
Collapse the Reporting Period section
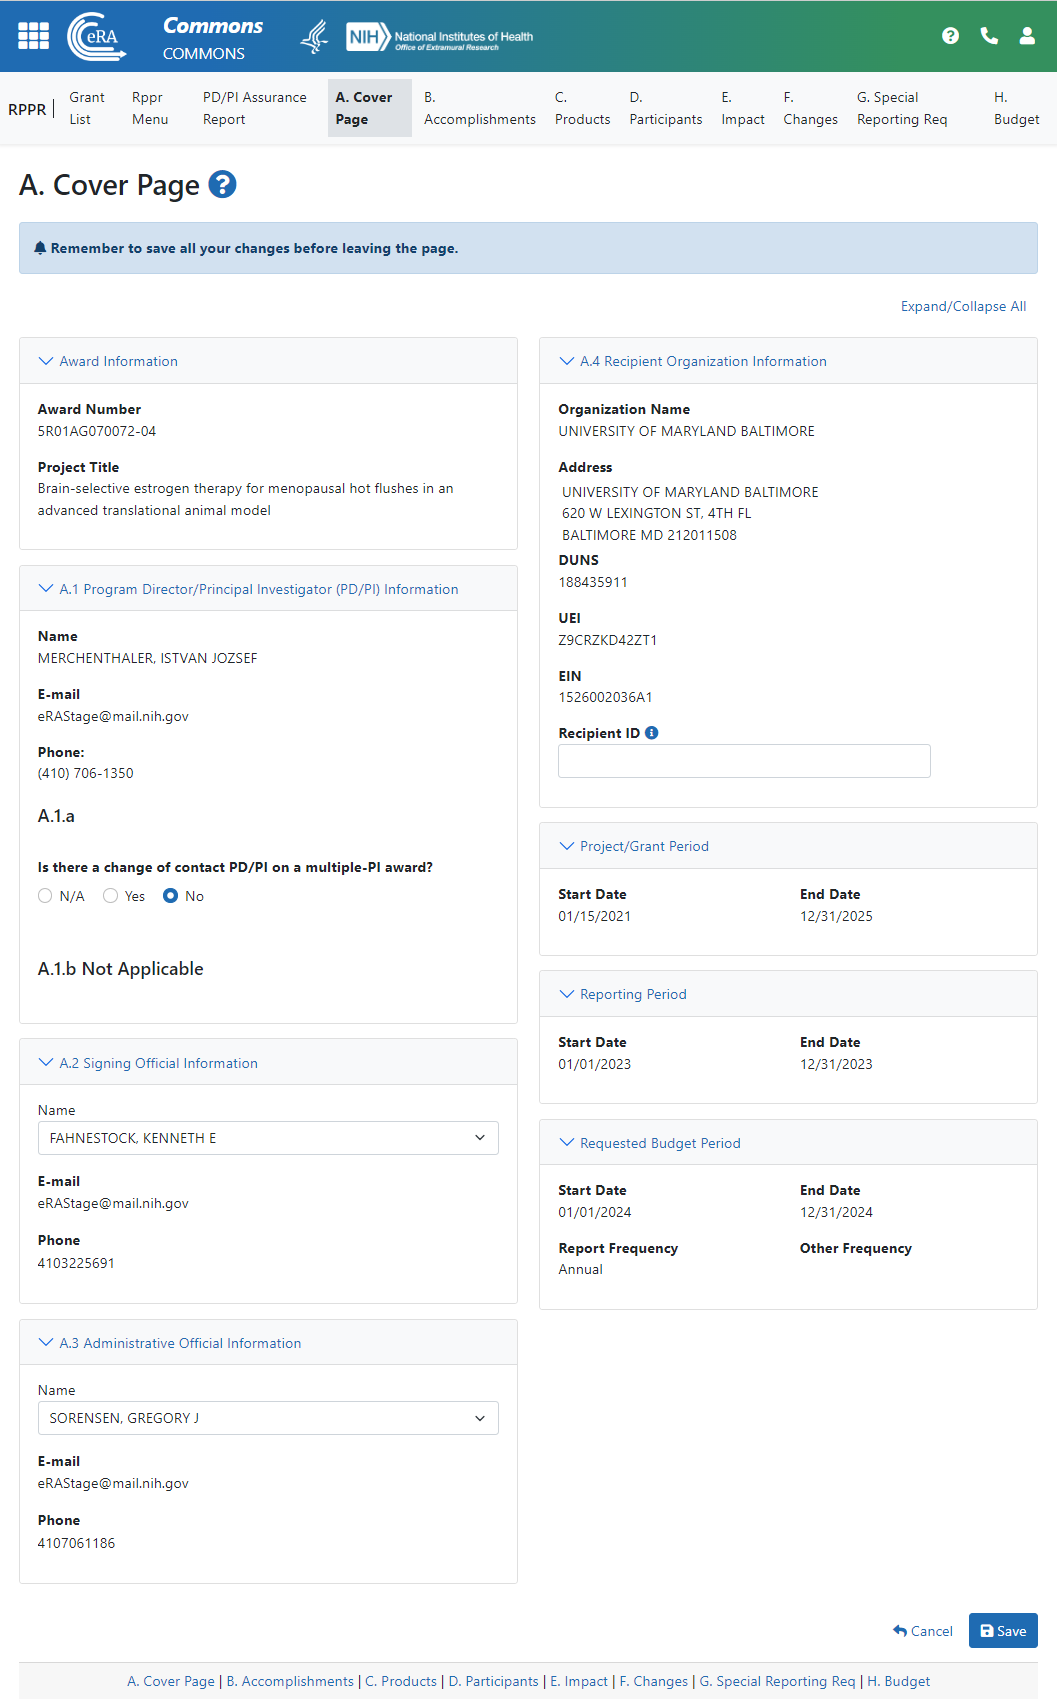pyautogui.click(x=567, y=994)
